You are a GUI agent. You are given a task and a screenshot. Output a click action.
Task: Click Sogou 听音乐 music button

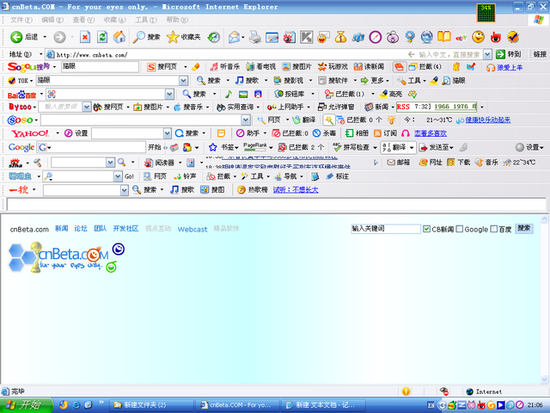pos(225,67)
